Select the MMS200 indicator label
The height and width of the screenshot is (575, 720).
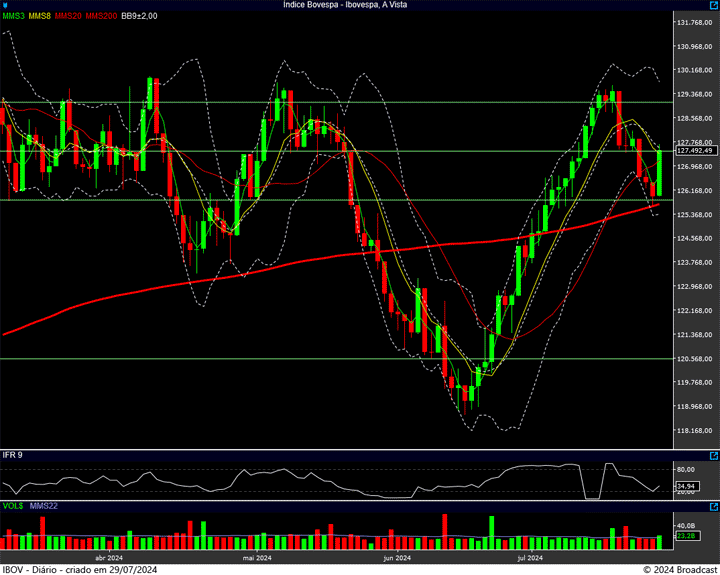click(x=100, y=16)
